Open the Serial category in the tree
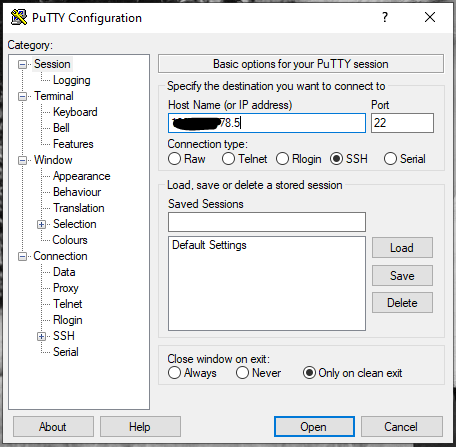Screen dimensions: 456x447 66,352
